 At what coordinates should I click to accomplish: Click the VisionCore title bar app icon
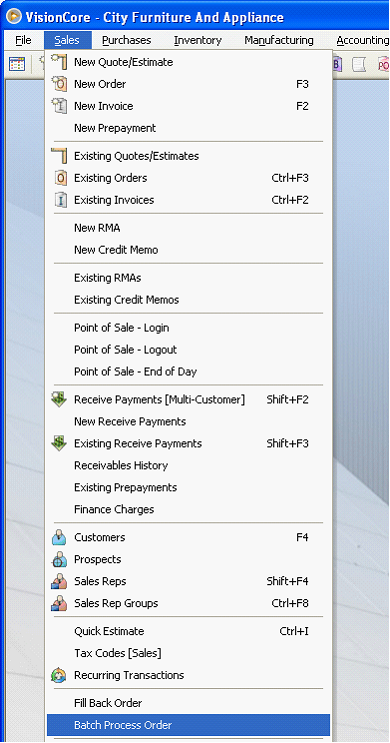(14, 16)
